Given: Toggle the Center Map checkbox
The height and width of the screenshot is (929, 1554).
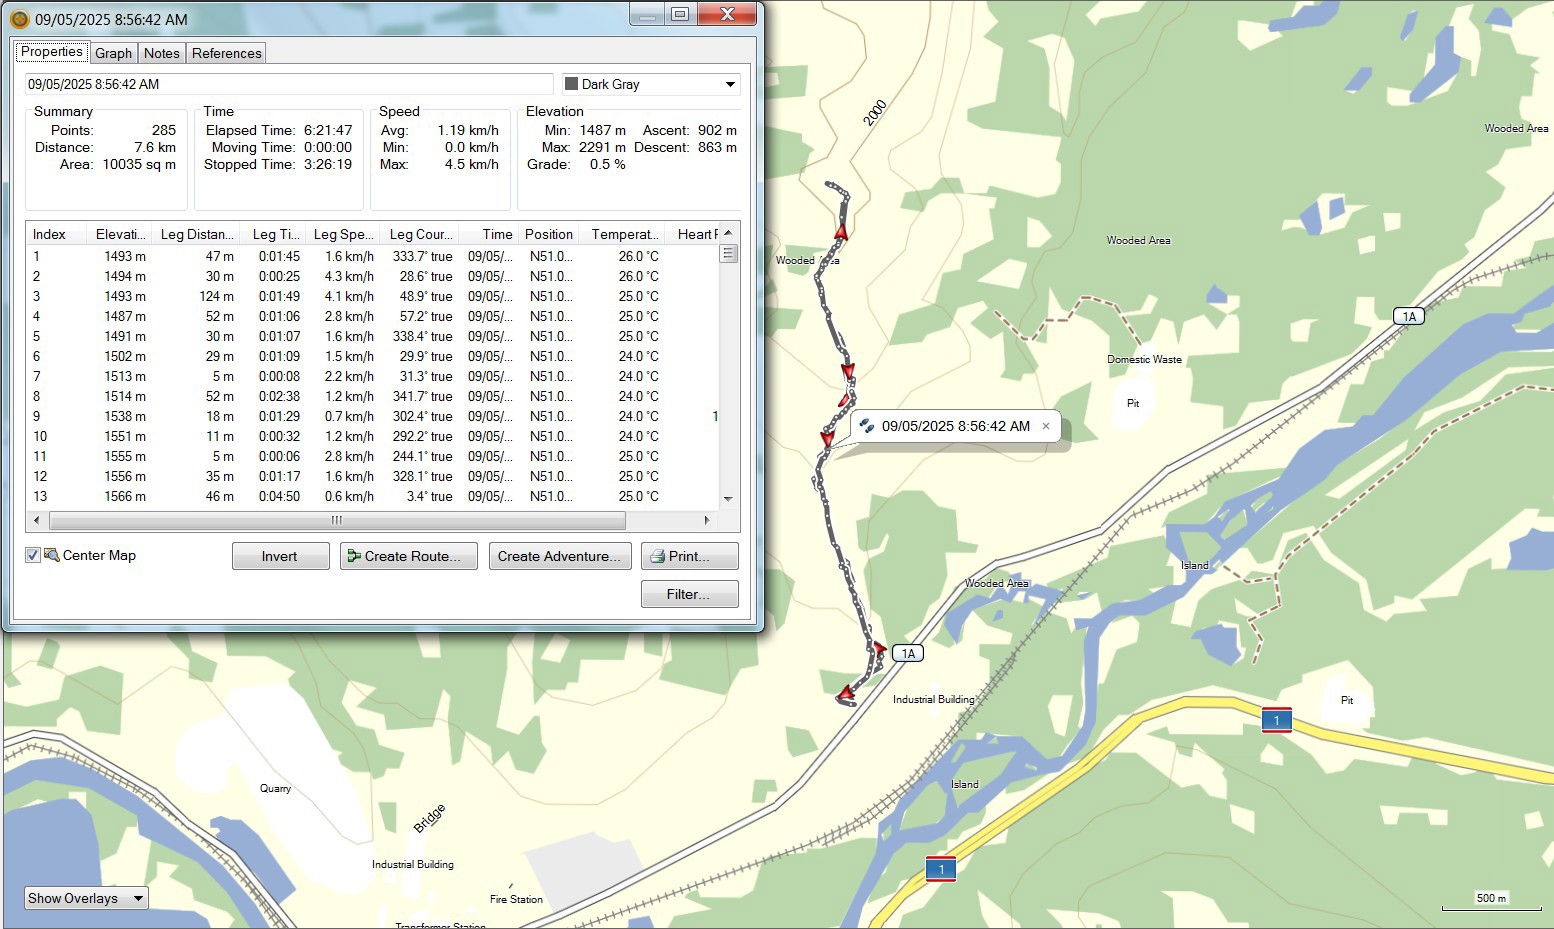Looking at the screenshot, I should tap(33, 555).
